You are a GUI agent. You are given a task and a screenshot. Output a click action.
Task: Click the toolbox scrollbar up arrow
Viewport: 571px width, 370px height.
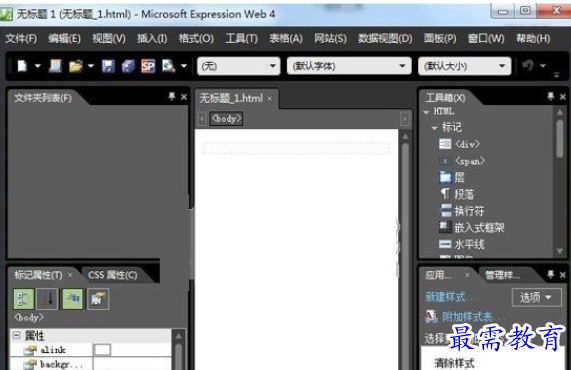560,113
